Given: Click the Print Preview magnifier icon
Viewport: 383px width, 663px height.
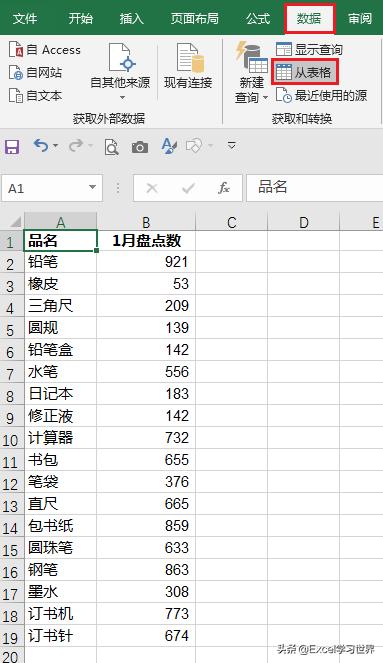Looking at the screenshot, I should point(112,147).
